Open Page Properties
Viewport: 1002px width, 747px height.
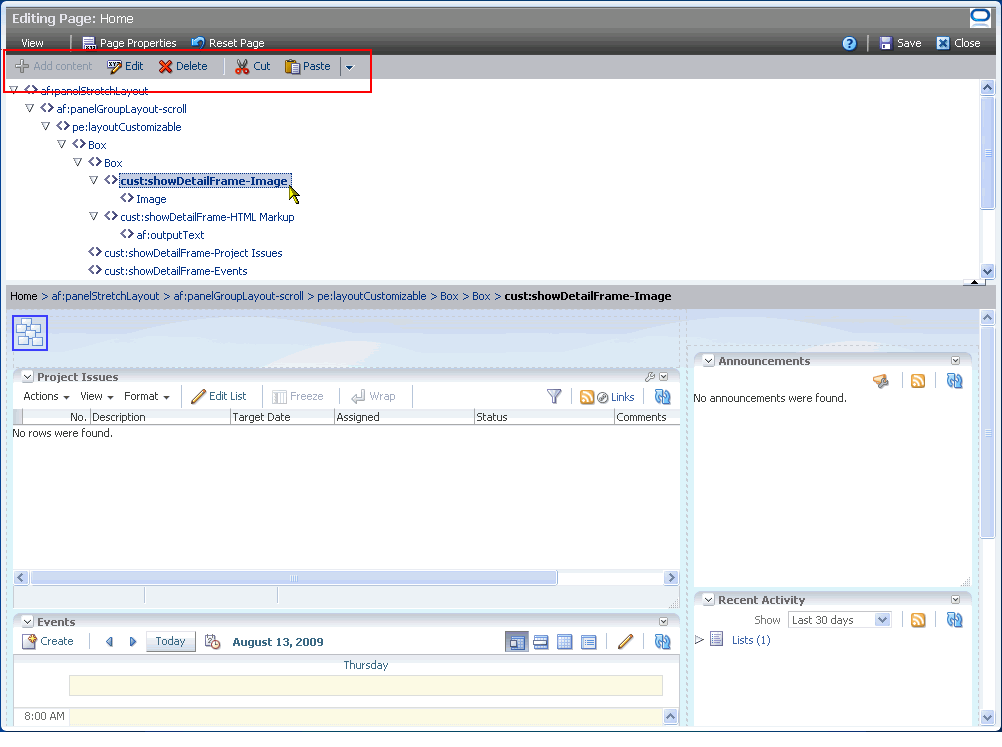click(x=130, y=43)
